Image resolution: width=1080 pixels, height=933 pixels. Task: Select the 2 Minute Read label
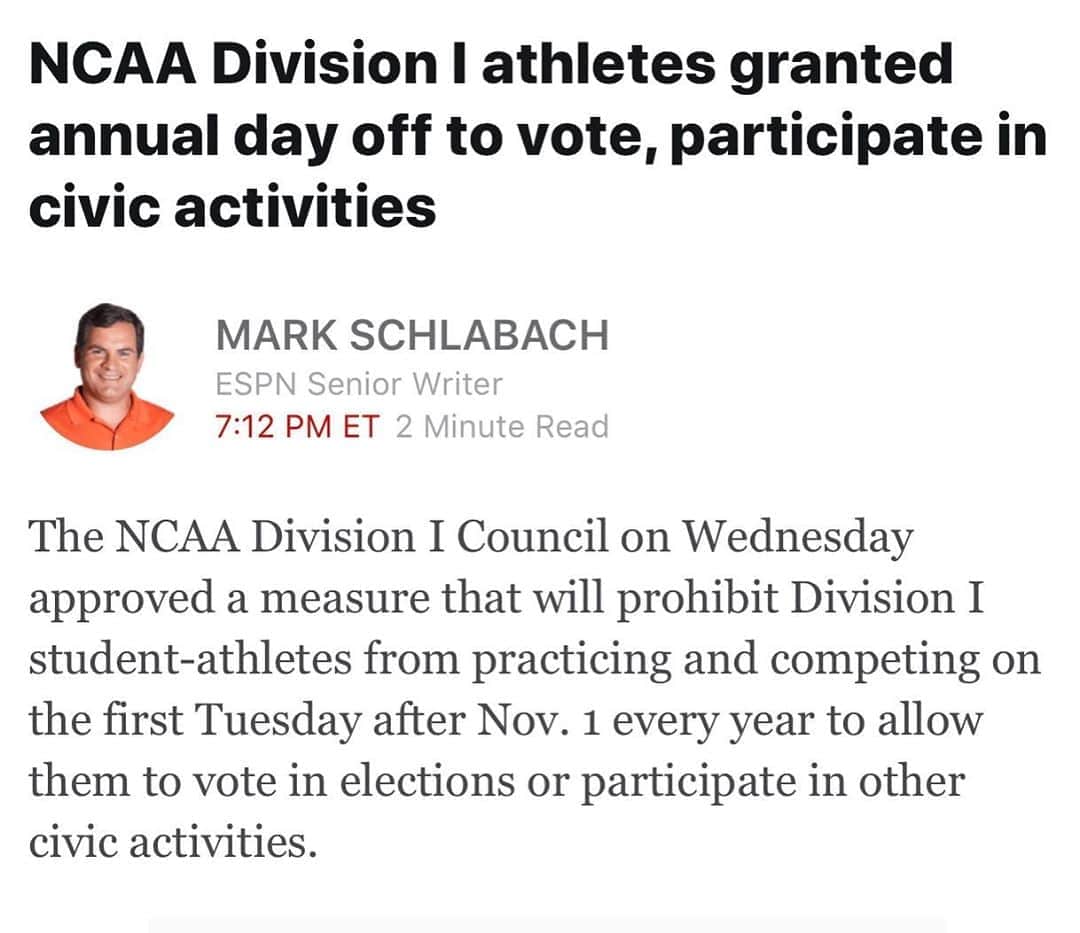(x=502, y=426)
